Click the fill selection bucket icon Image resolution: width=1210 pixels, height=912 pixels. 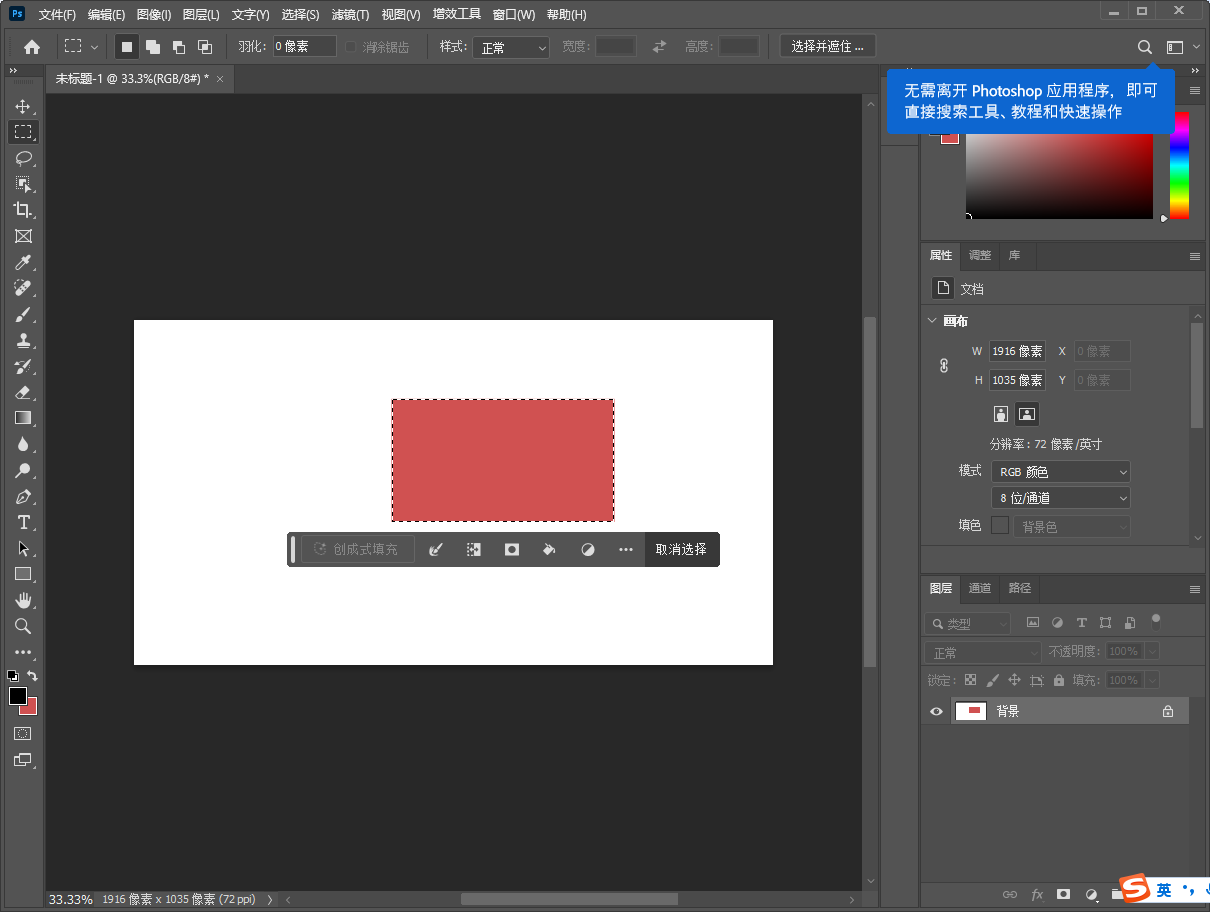pos(549,549)
